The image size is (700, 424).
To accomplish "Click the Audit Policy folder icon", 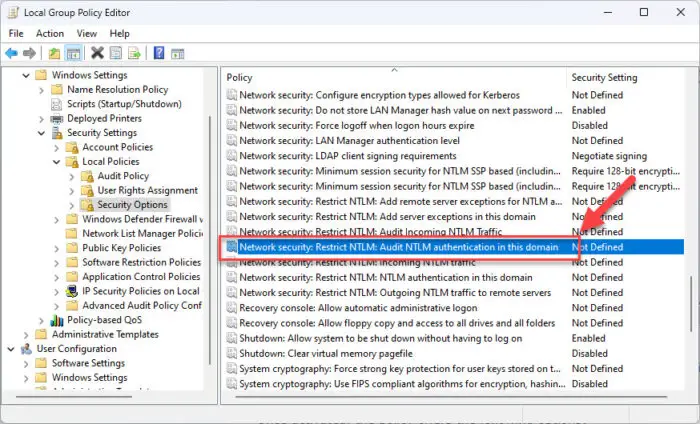I will pos(87,176).
